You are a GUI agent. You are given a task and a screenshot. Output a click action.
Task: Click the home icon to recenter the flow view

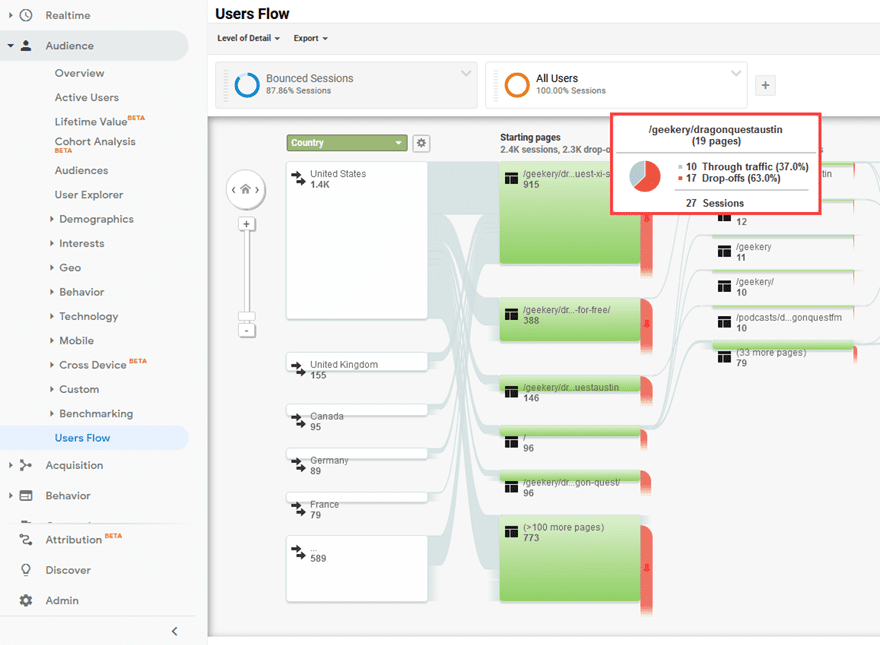[246, 189]
